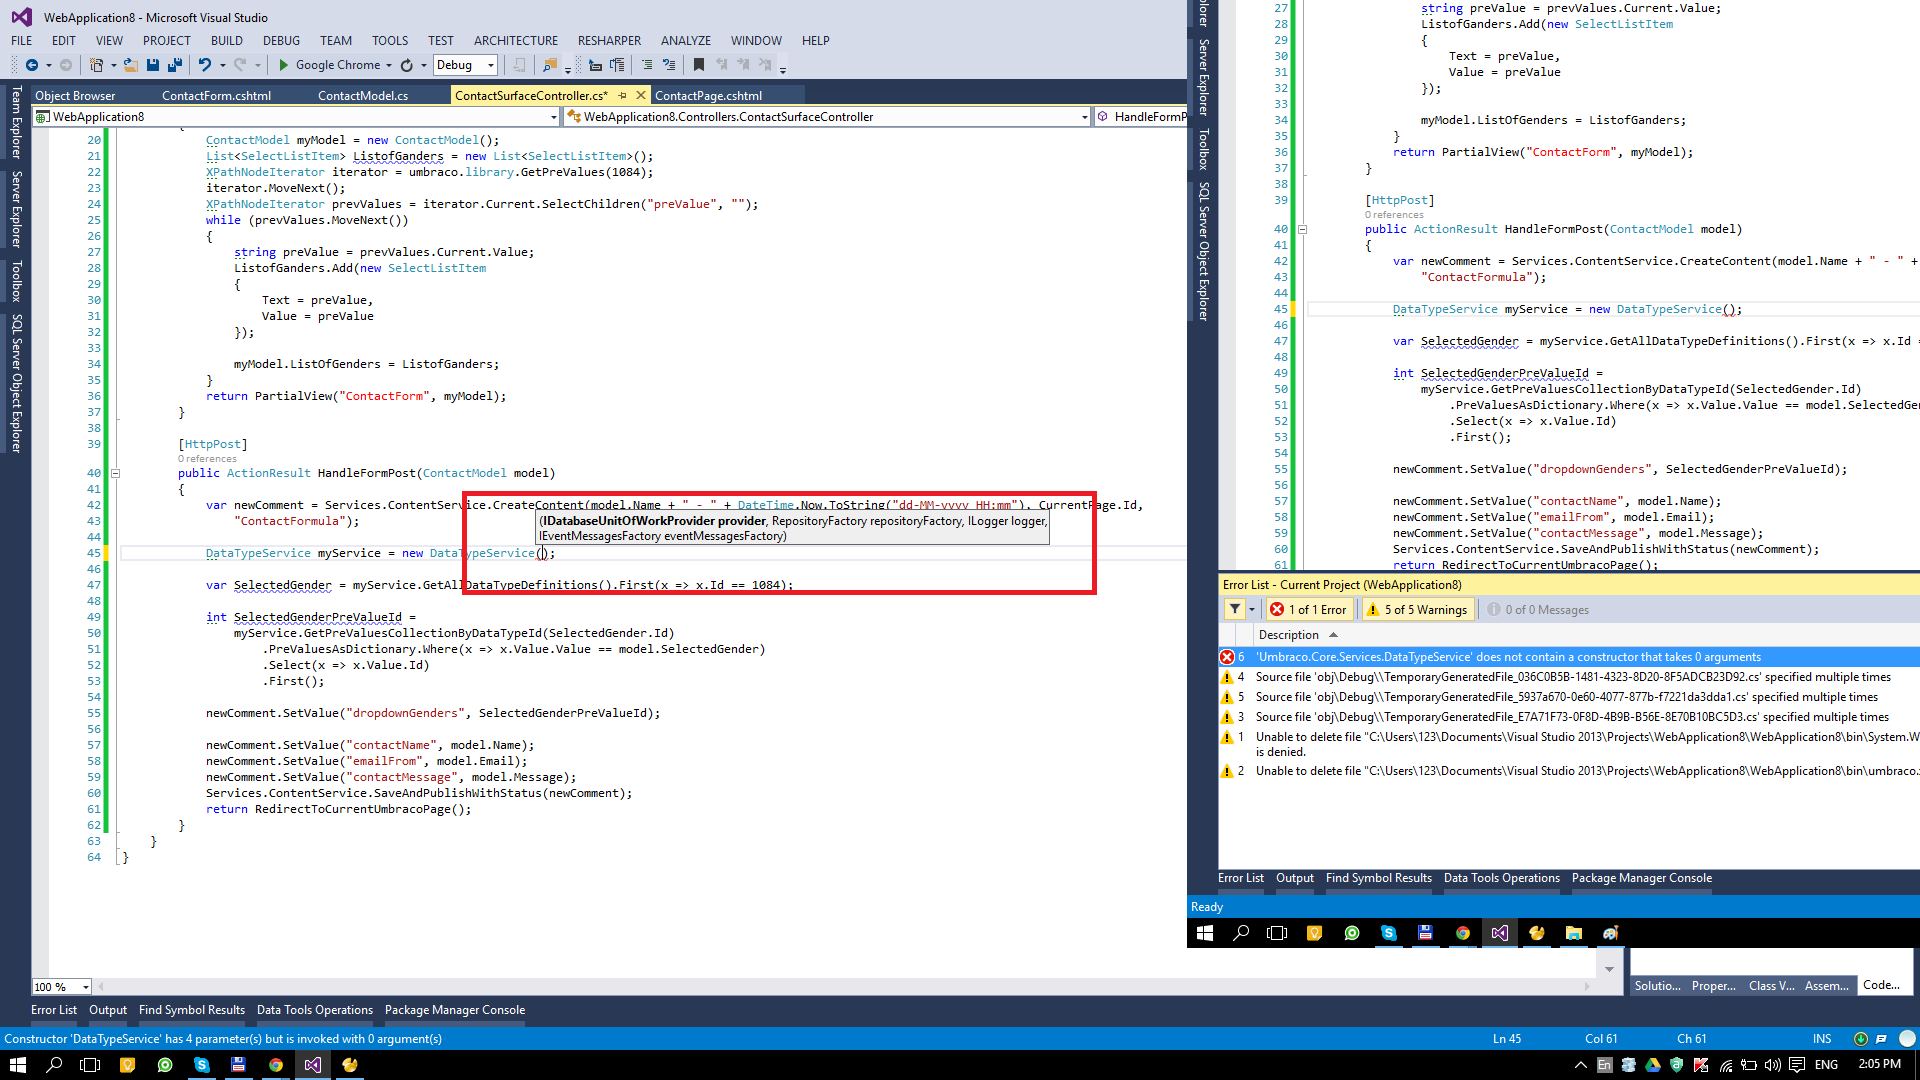Image resolution: width=1920 pixels, height=1080 pixels.
Task: Open the Debug configuration combo box
Action: pos(465,65)
